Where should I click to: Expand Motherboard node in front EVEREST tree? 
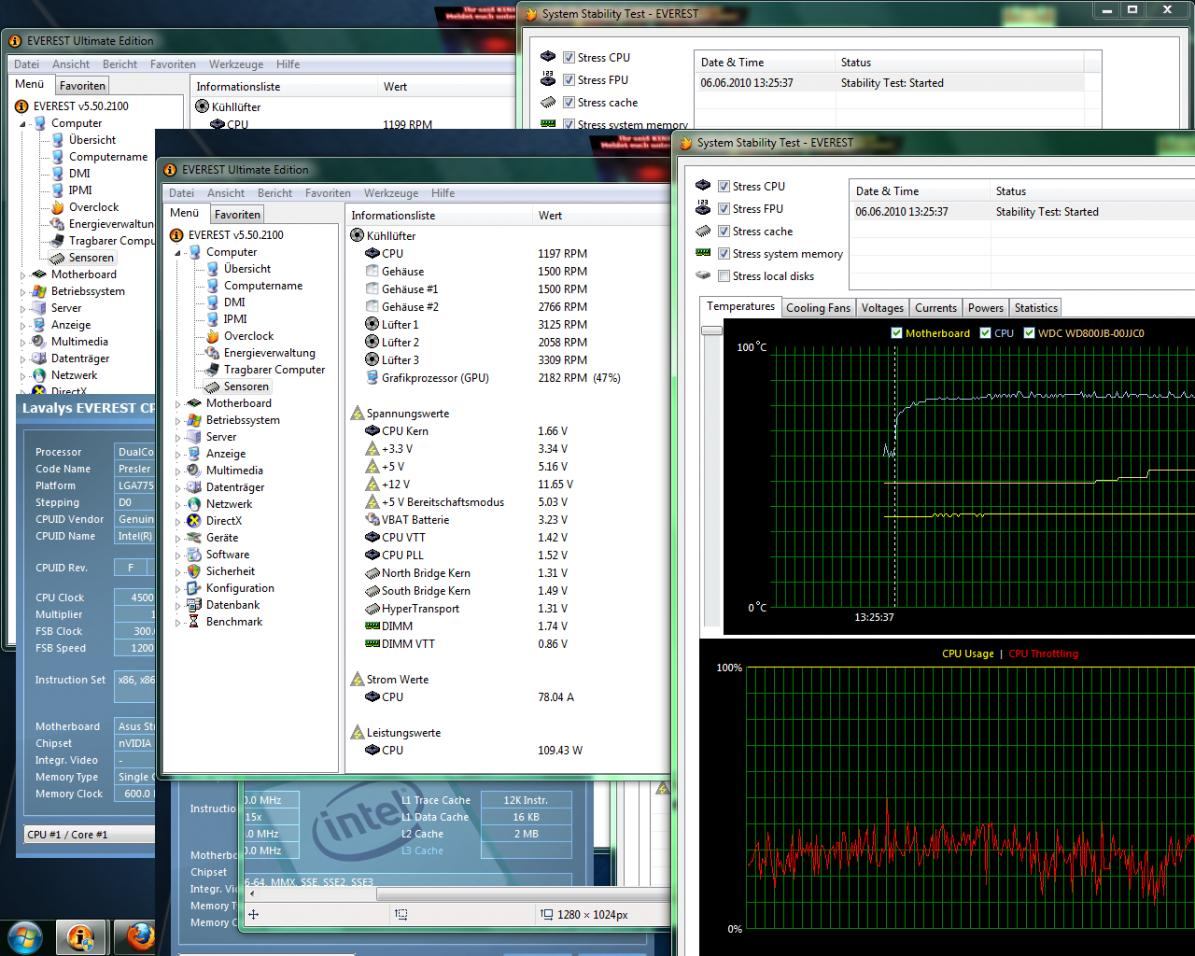pyautogui.click(x=178, y=403)
